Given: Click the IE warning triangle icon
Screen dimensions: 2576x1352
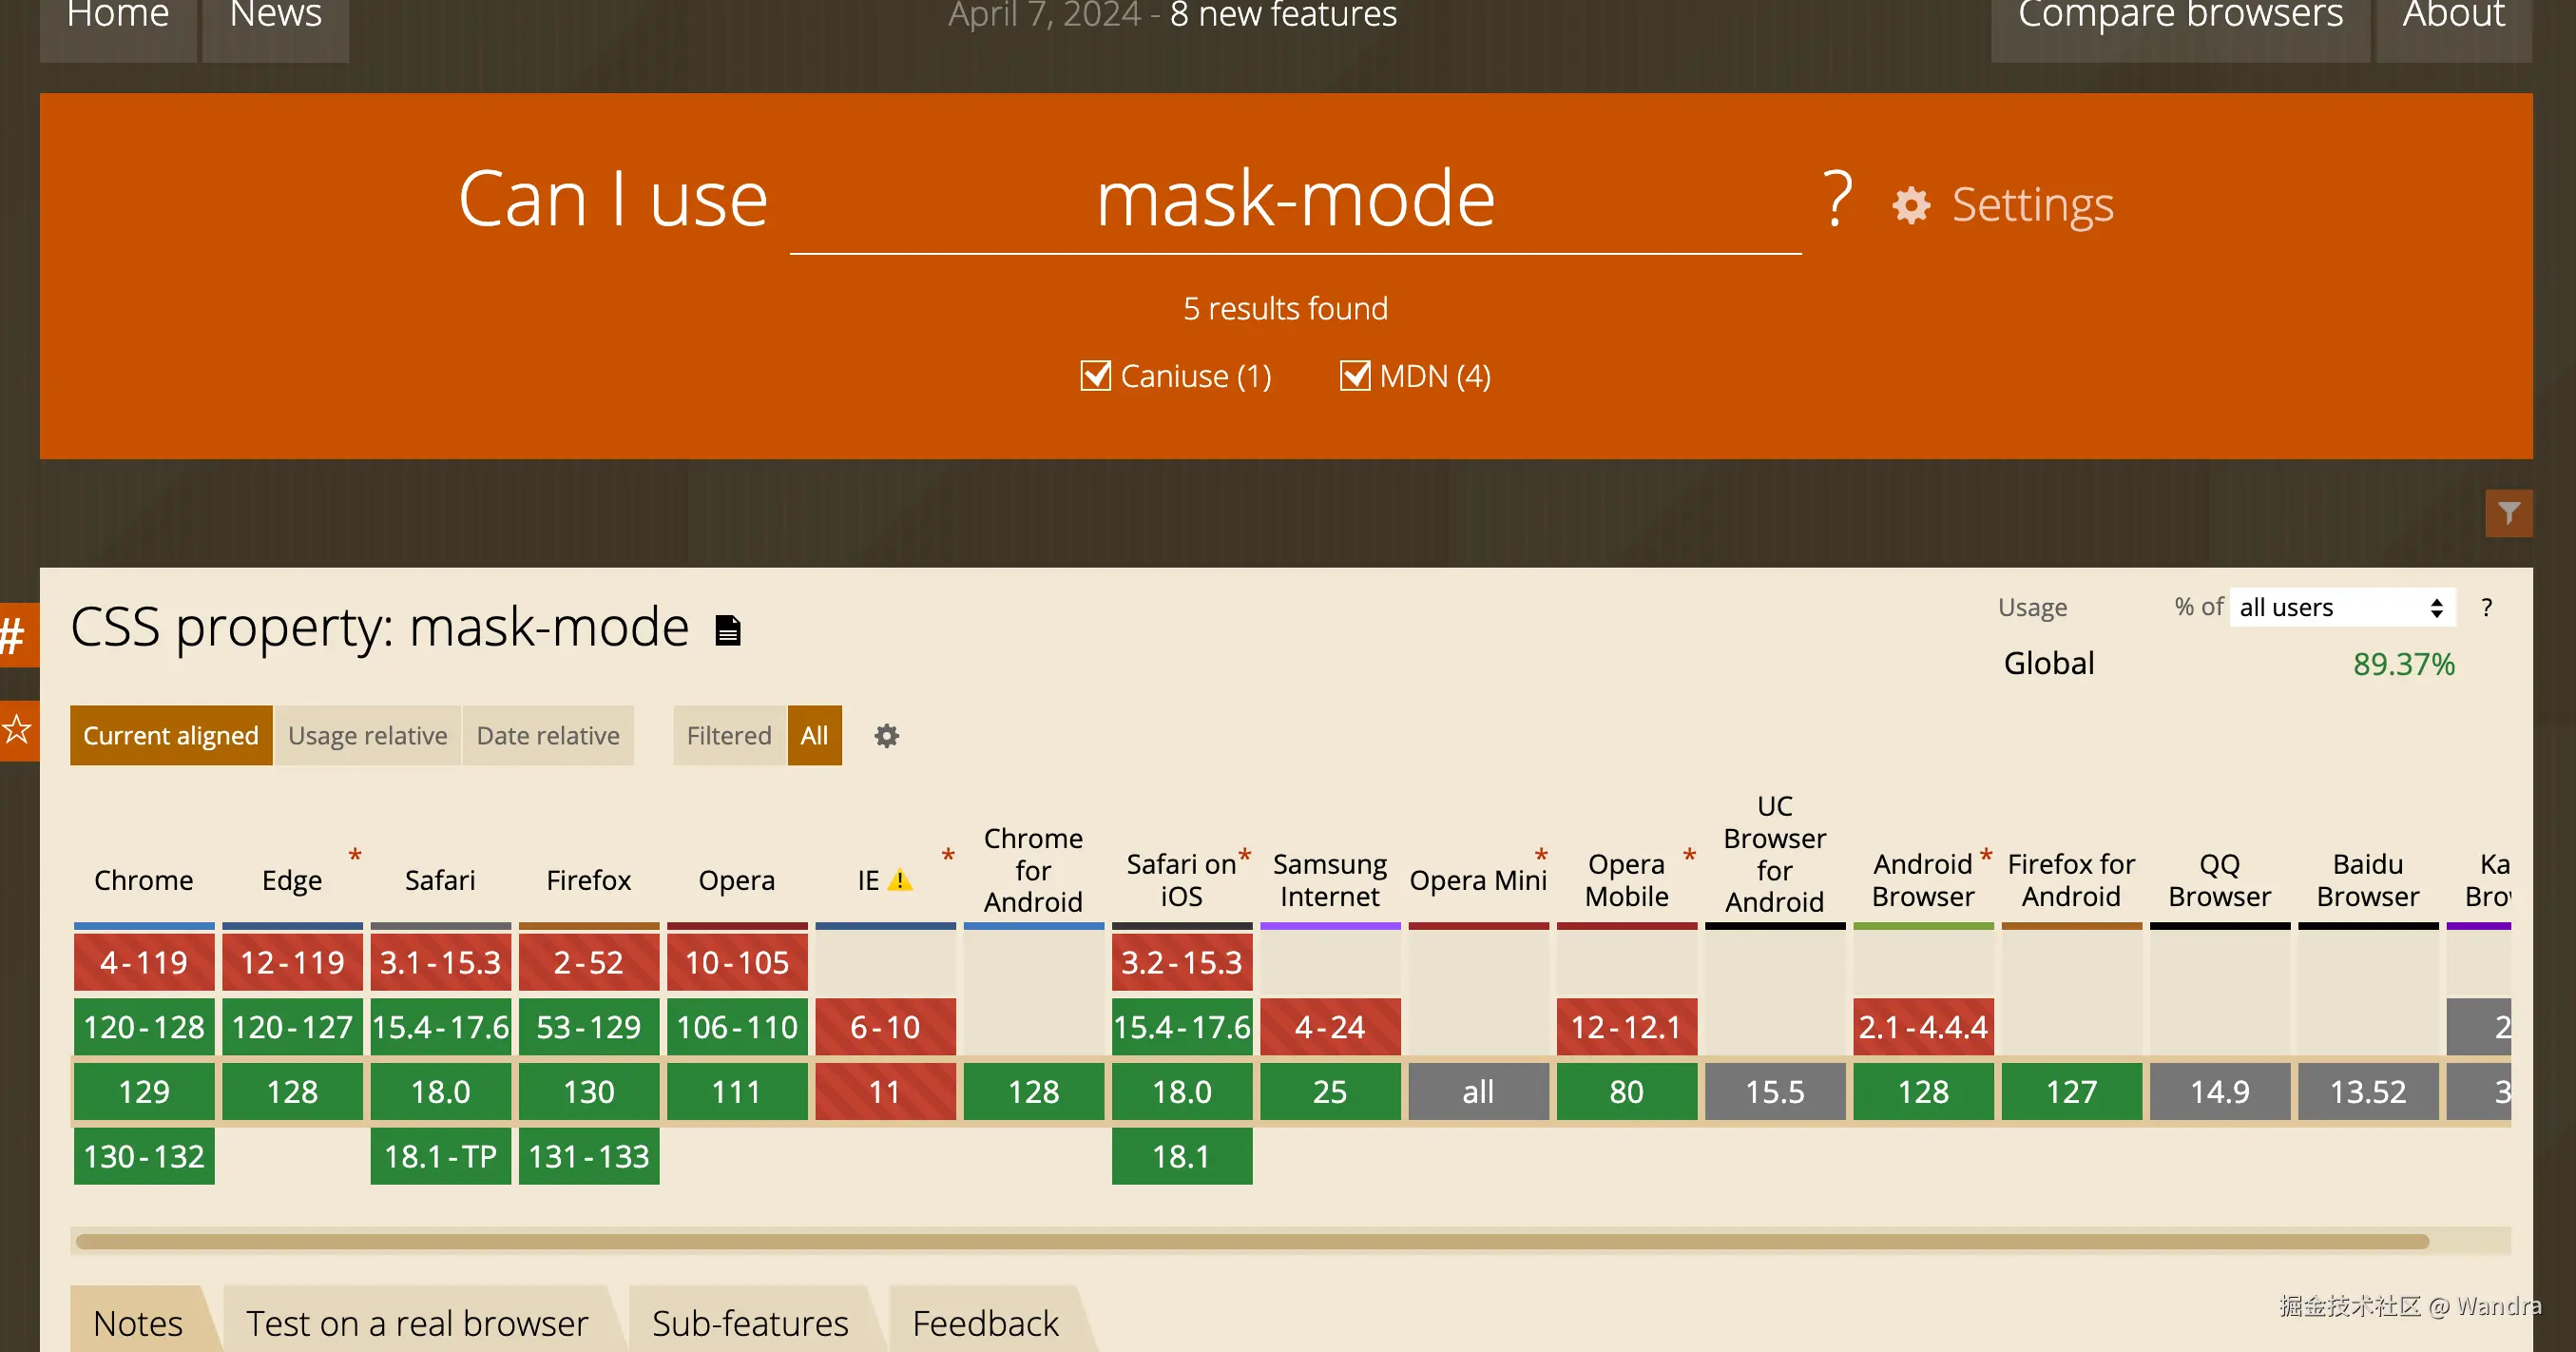Looking at the screenshot, I should pyautogui.click(x=900, y=880).
